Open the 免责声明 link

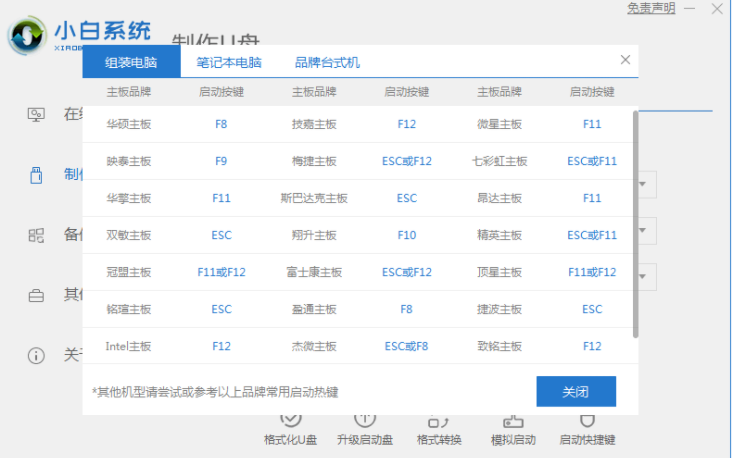650,8
